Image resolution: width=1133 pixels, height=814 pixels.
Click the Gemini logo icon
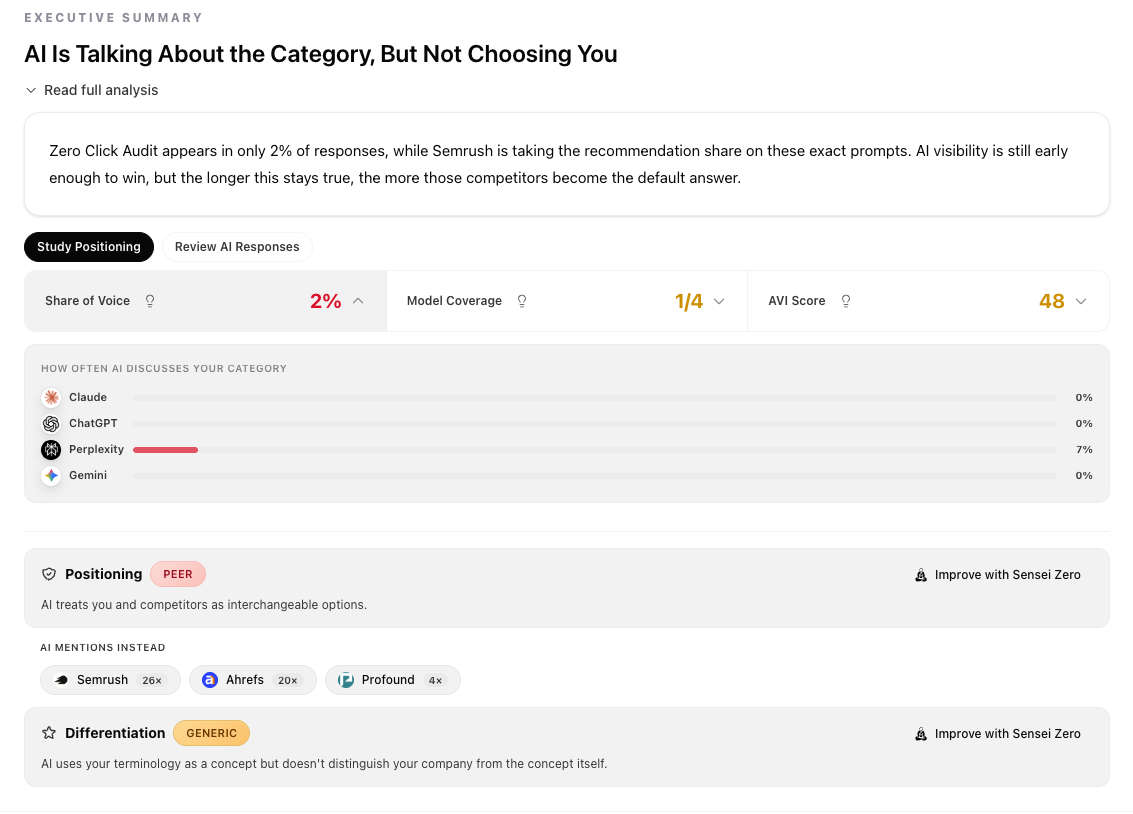51,476
